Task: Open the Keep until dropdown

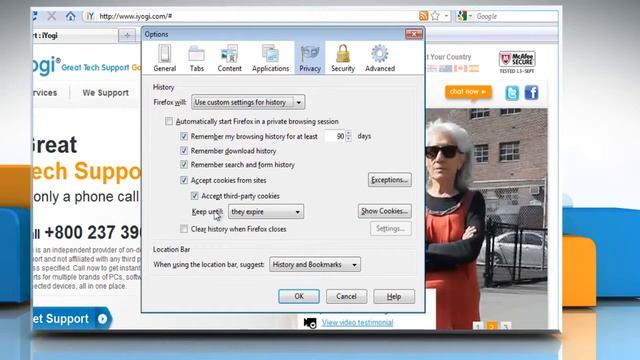Action: [266, 211]
